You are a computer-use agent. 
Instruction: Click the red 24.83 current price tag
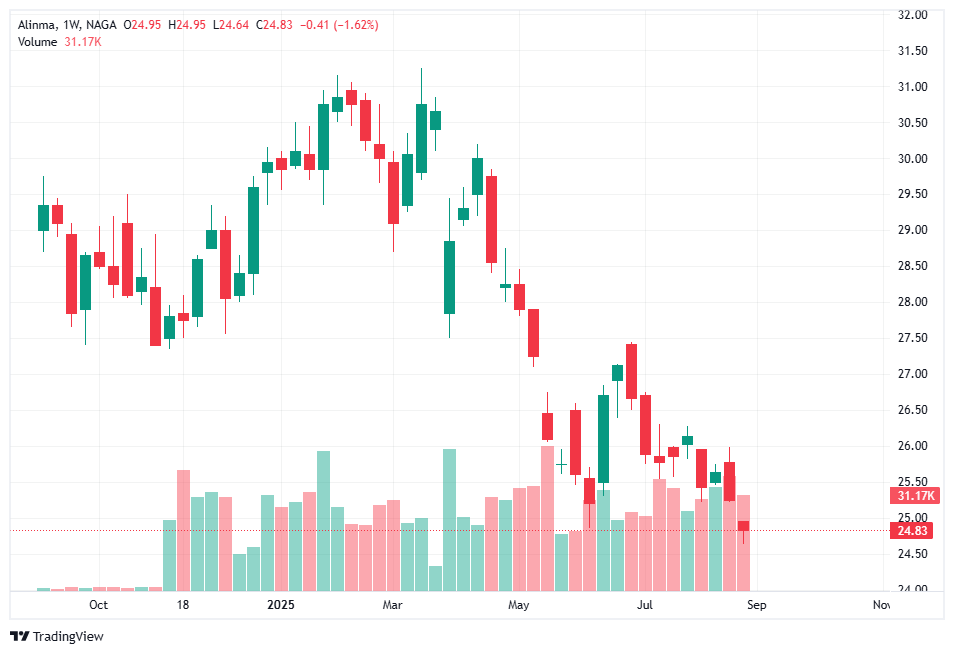coord(915,530)
